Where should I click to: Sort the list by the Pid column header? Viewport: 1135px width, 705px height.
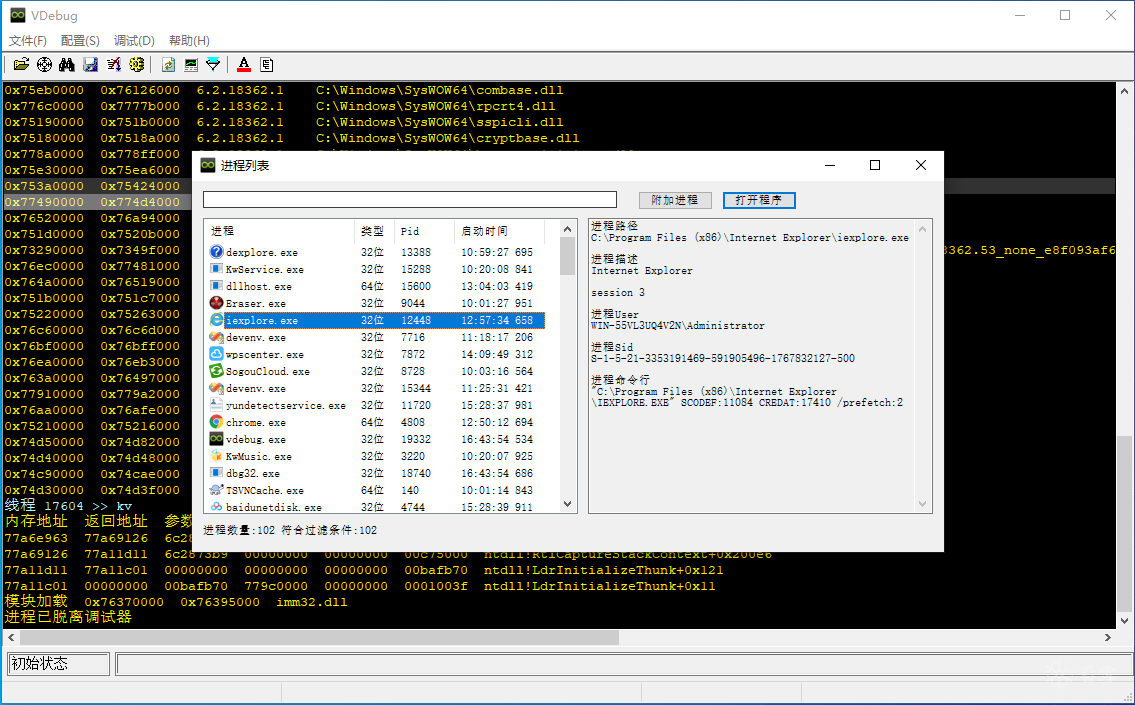(424, 231)
